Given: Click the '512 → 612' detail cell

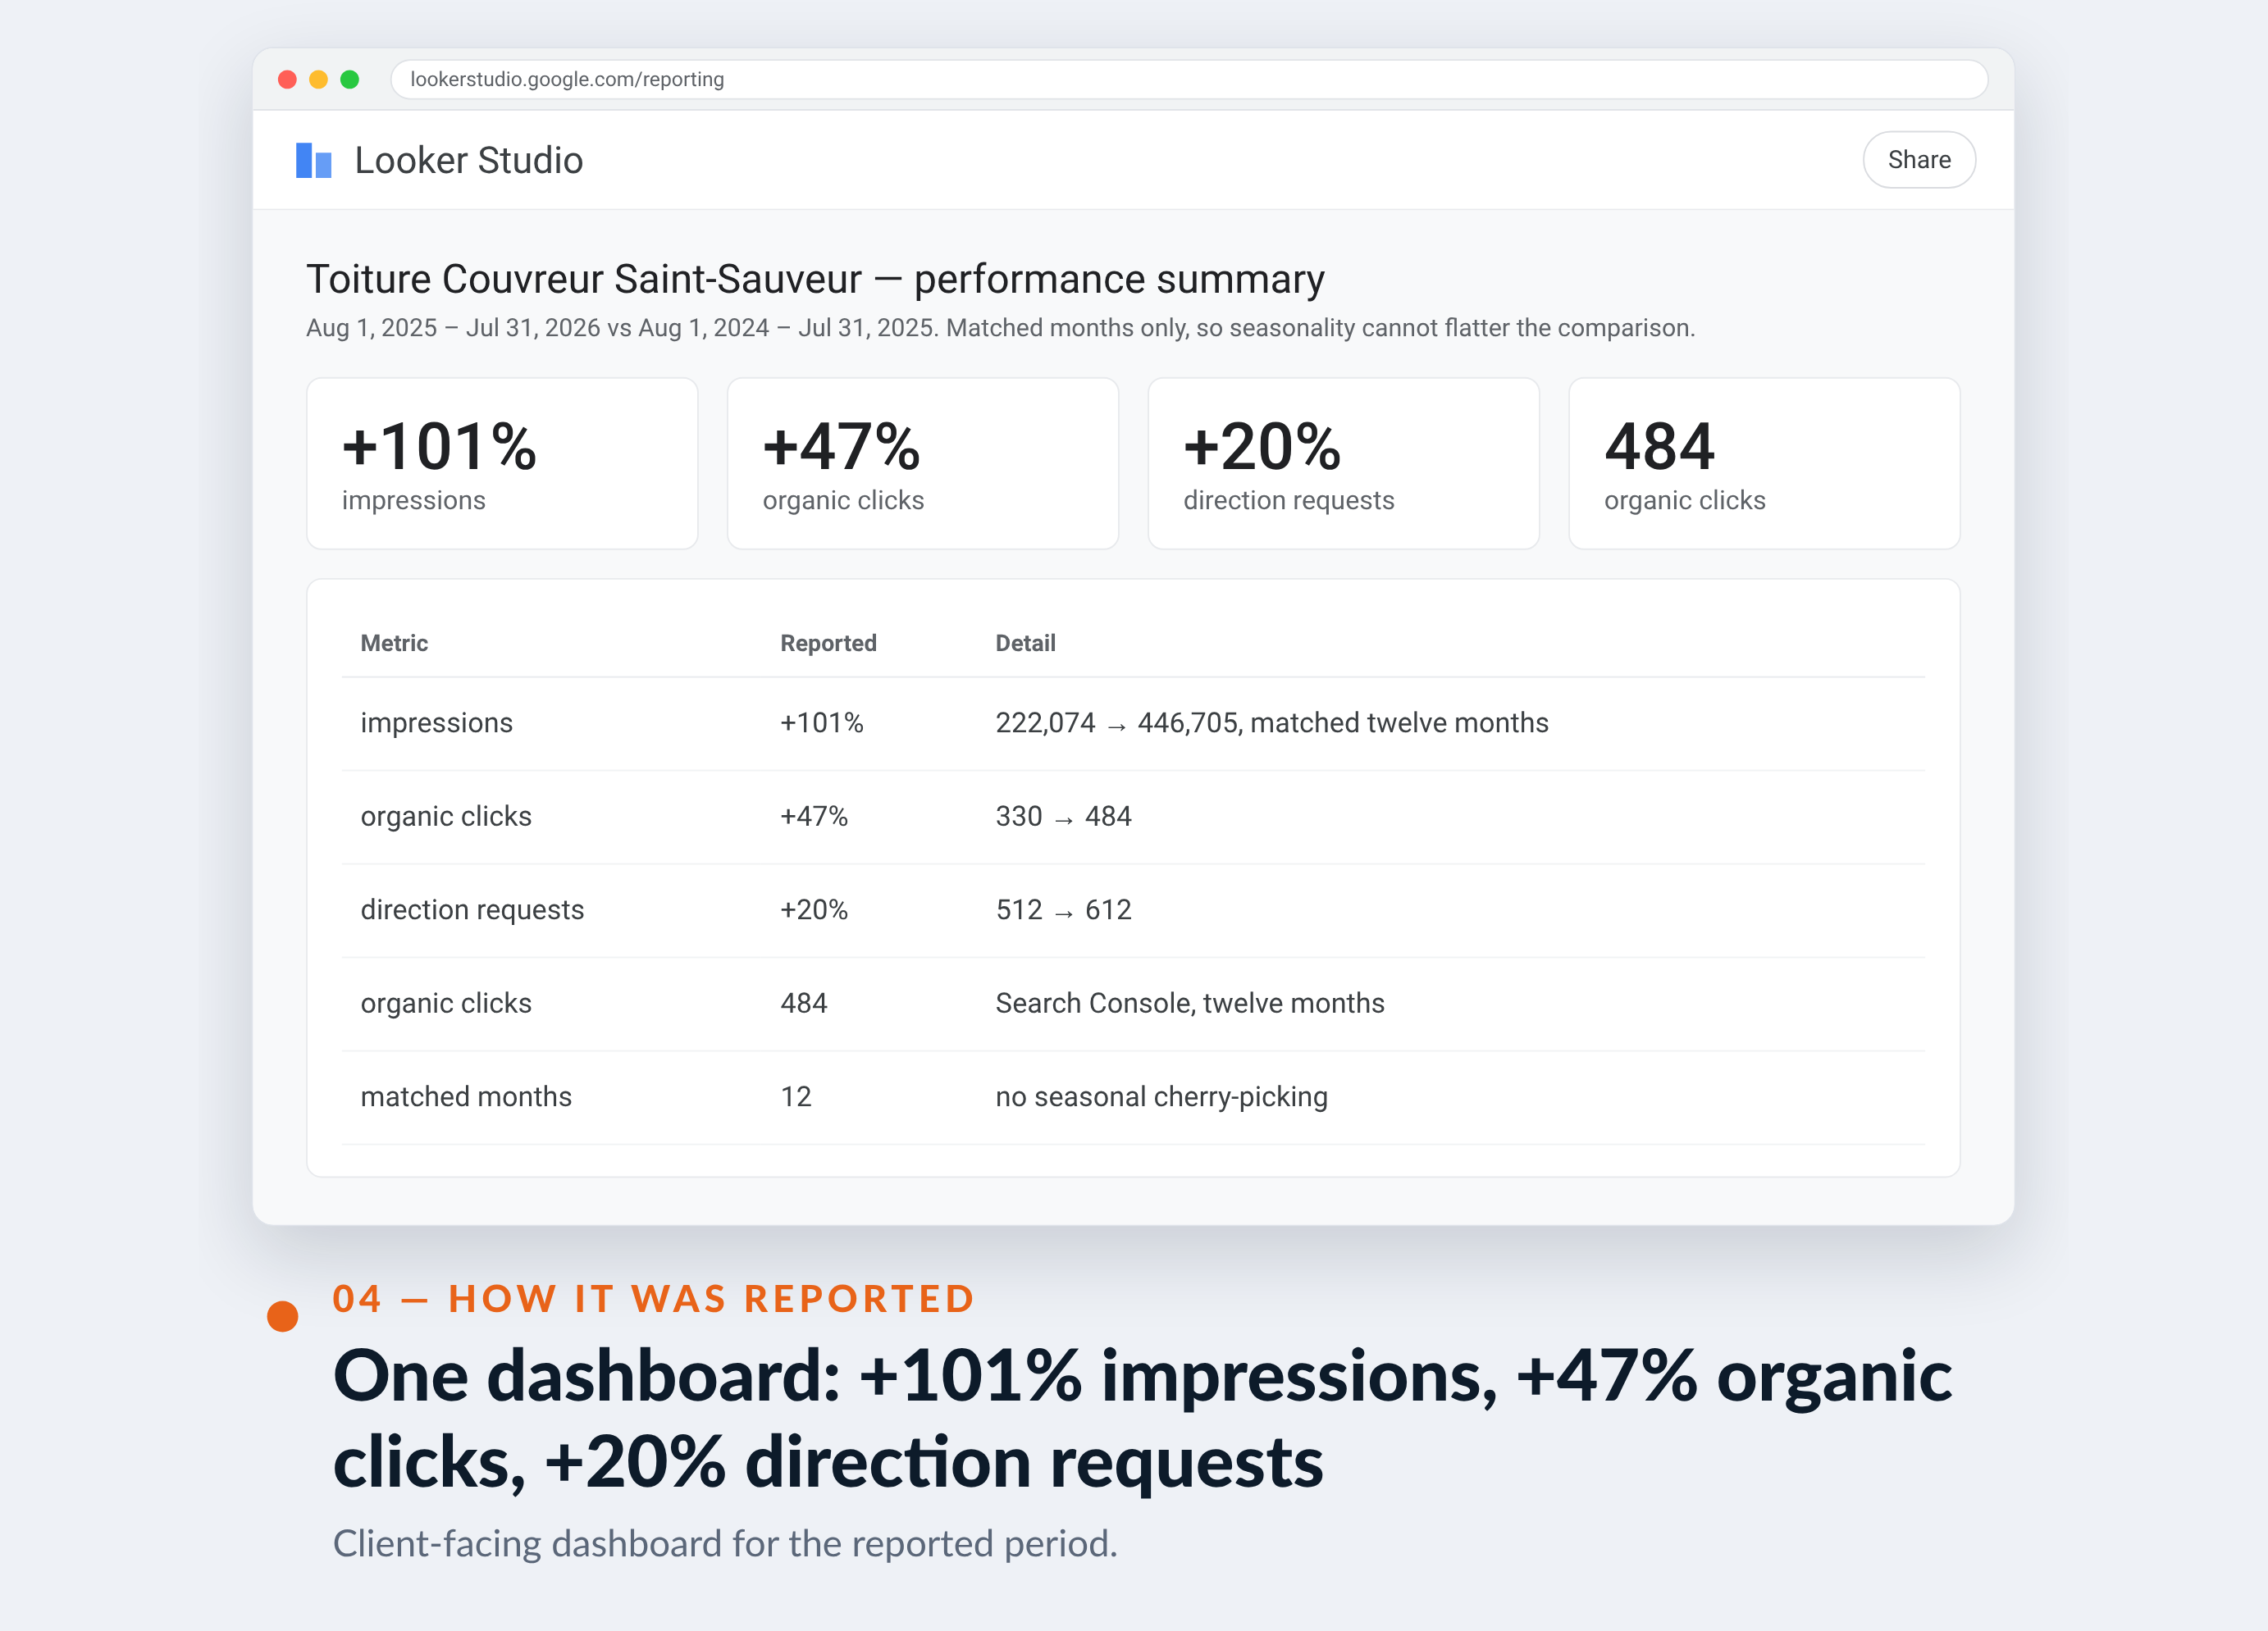Looking at the screenshot, I should [x=1063, y=910].
